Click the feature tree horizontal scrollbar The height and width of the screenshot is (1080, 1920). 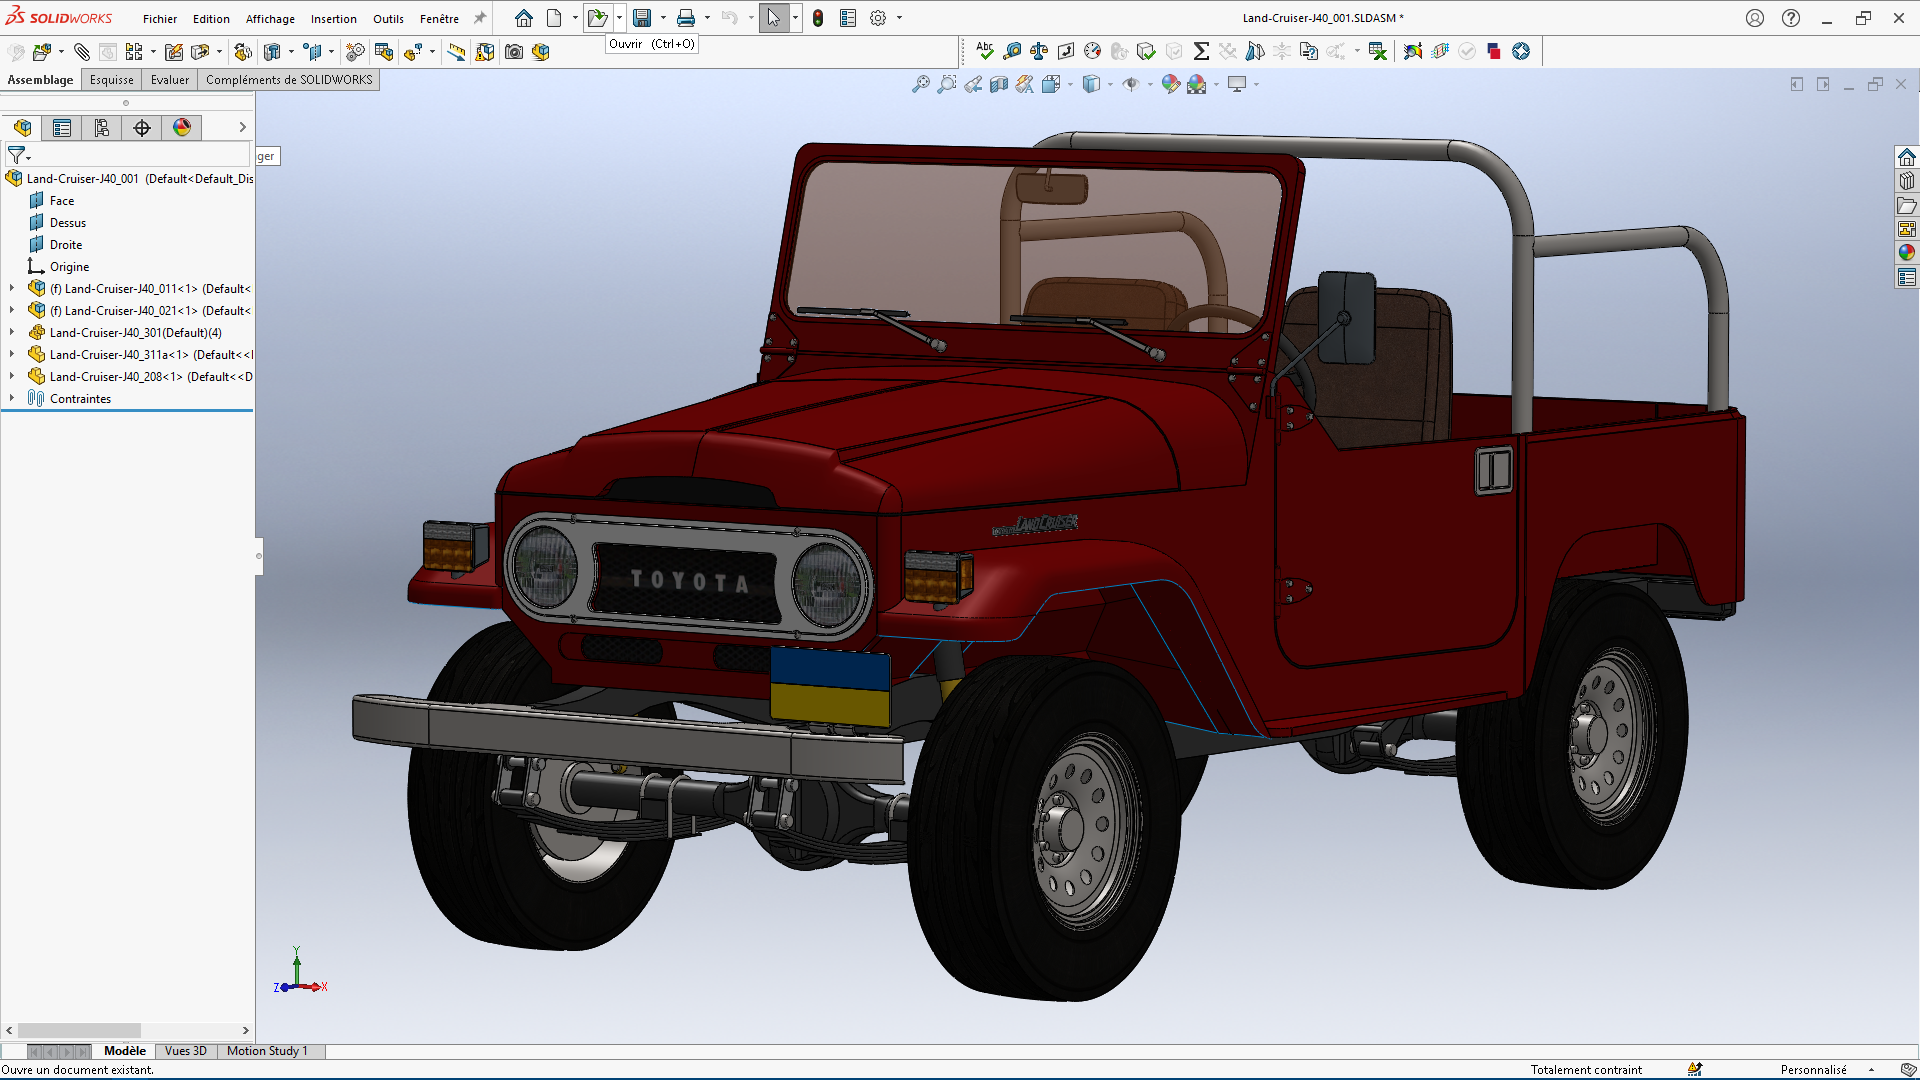(80, 1030)
